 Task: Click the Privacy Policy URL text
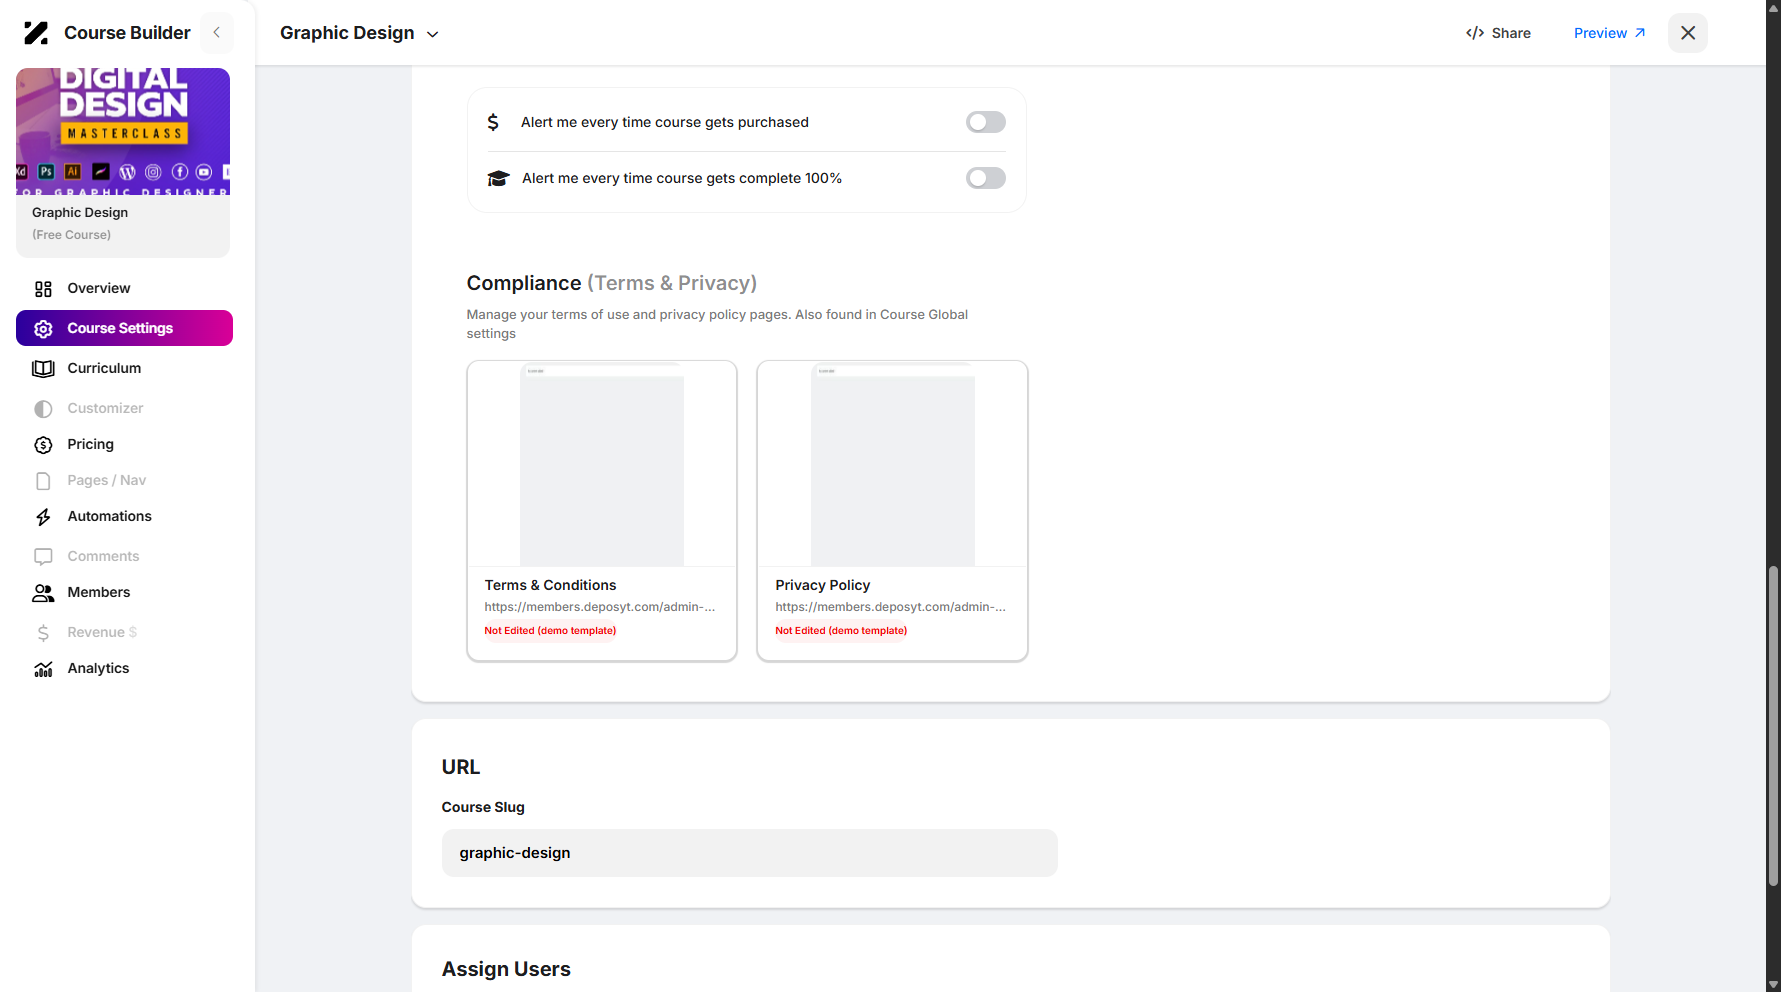890,607
